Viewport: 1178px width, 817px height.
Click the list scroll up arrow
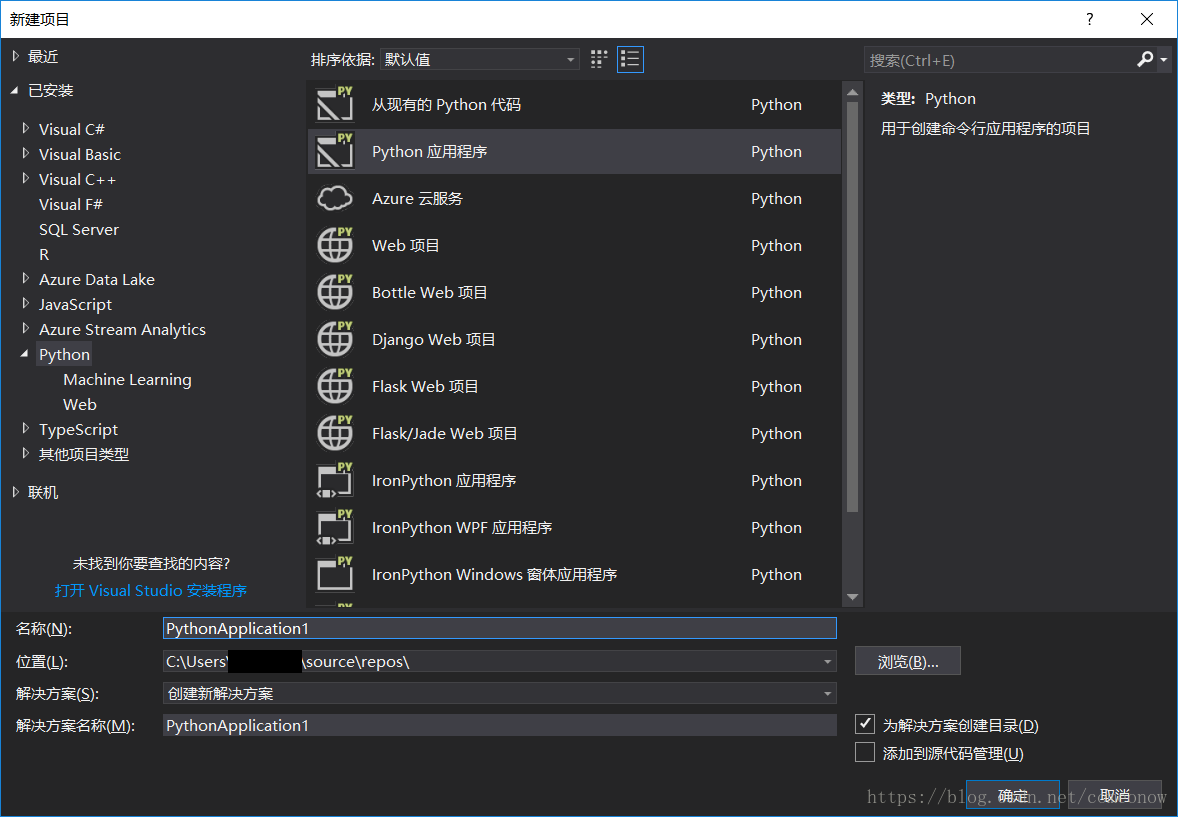click(852, 92)
